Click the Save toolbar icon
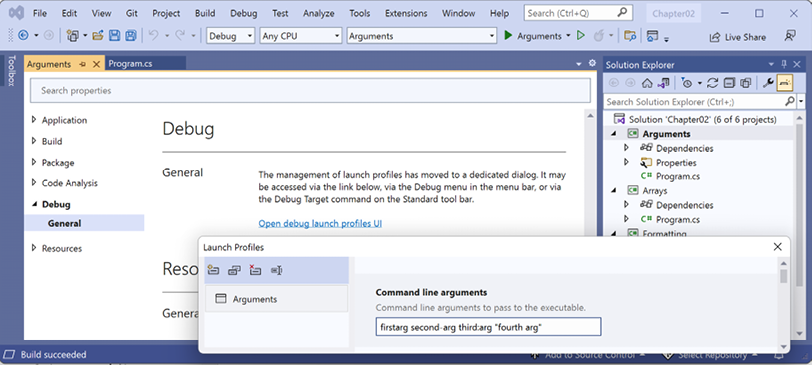 (x=114, y=36)
